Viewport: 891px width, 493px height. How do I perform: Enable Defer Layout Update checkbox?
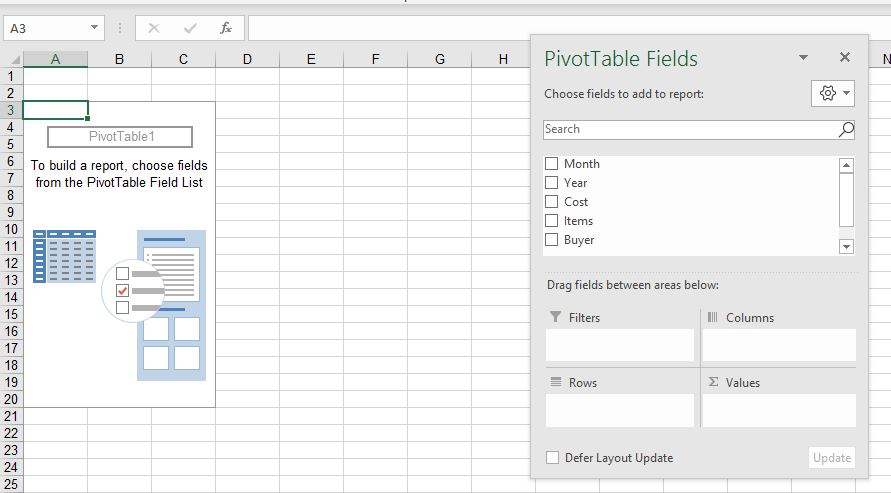(552, 458)
